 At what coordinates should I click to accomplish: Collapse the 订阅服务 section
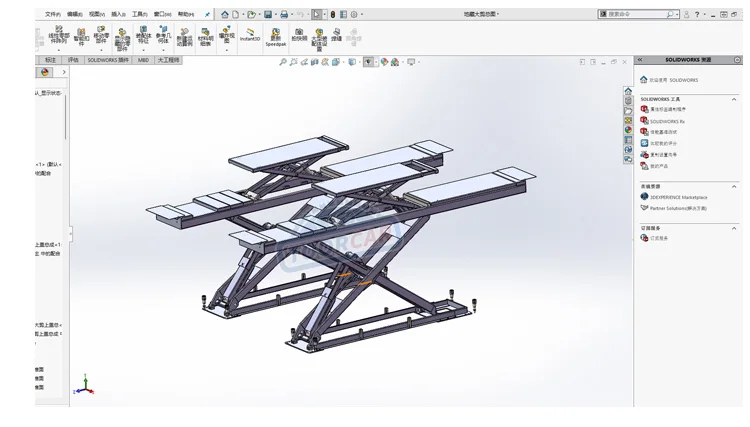click(x=734, y=228)
